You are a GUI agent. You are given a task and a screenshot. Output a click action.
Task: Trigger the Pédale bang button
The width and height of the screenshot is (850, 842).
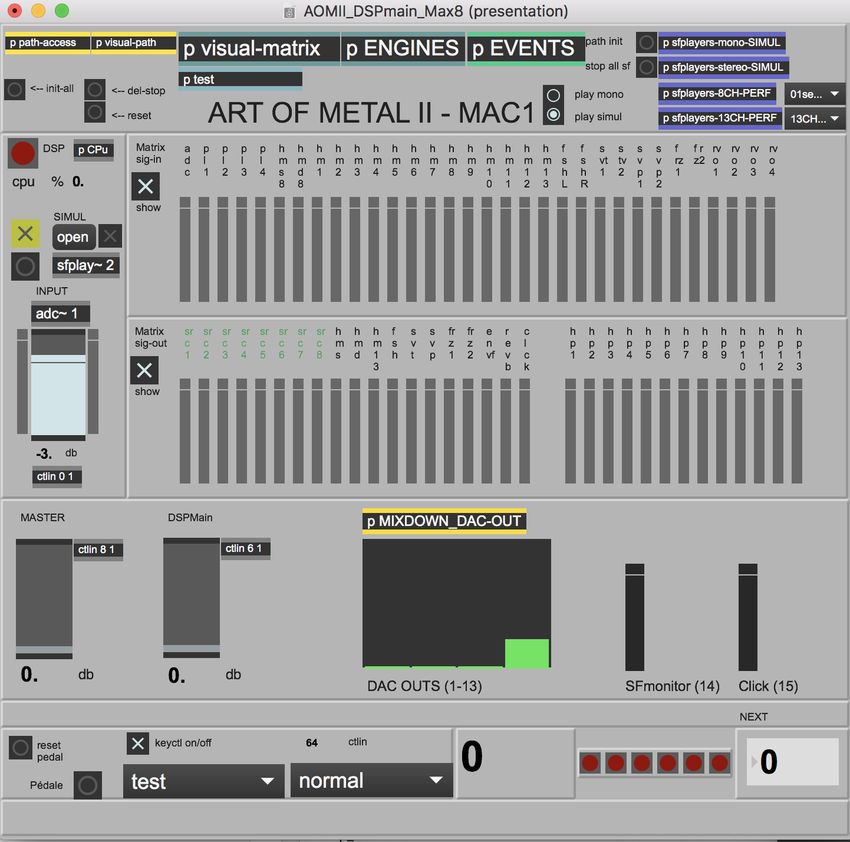pos(87,785)
